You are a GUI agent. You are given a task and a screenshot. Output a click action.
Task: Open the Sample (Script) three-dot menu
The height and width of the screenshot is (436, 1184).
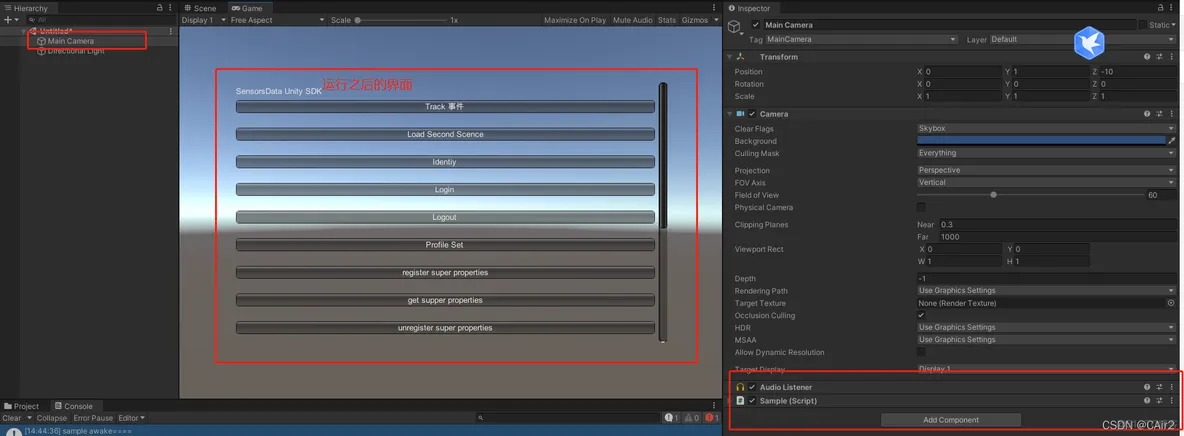(x=1172, y=400)
